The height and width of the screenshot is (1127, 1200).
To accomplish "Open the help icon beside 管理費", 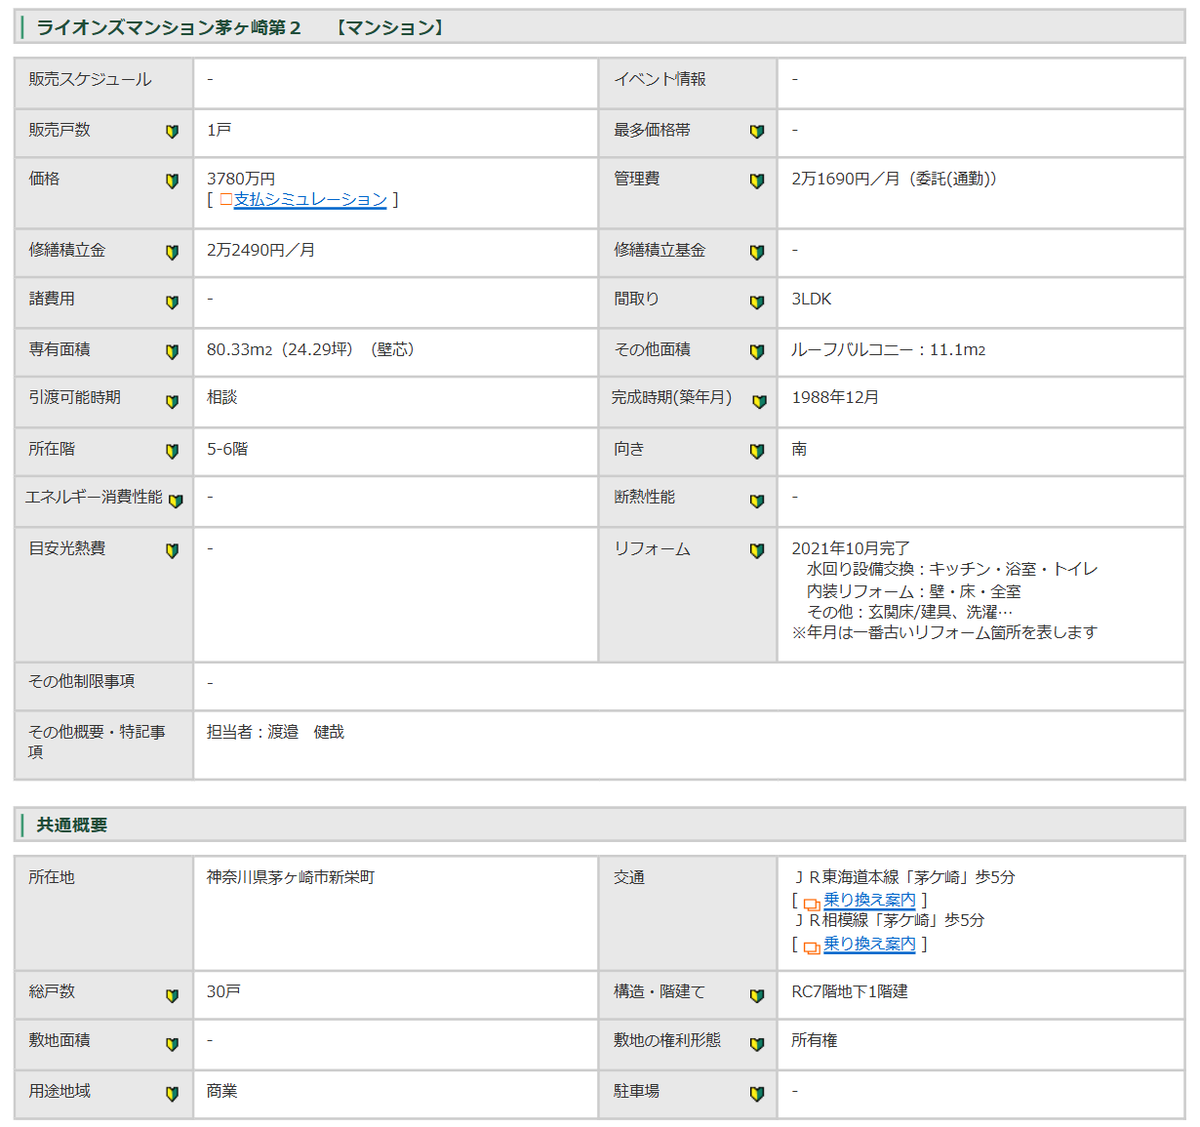I will [757, 181].
